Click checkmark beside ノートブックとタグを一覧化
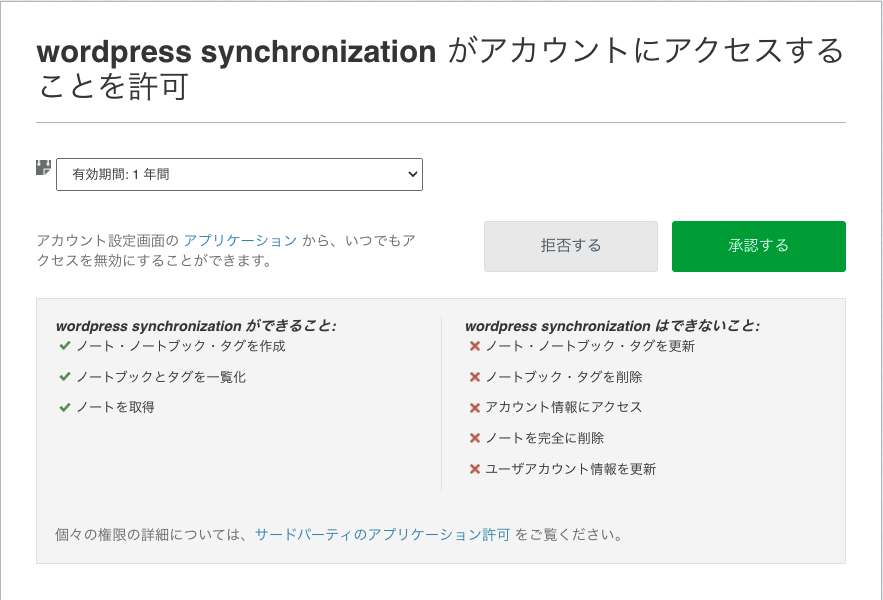Viewport: 883px width, 600px height. click(x=65, y=376)
